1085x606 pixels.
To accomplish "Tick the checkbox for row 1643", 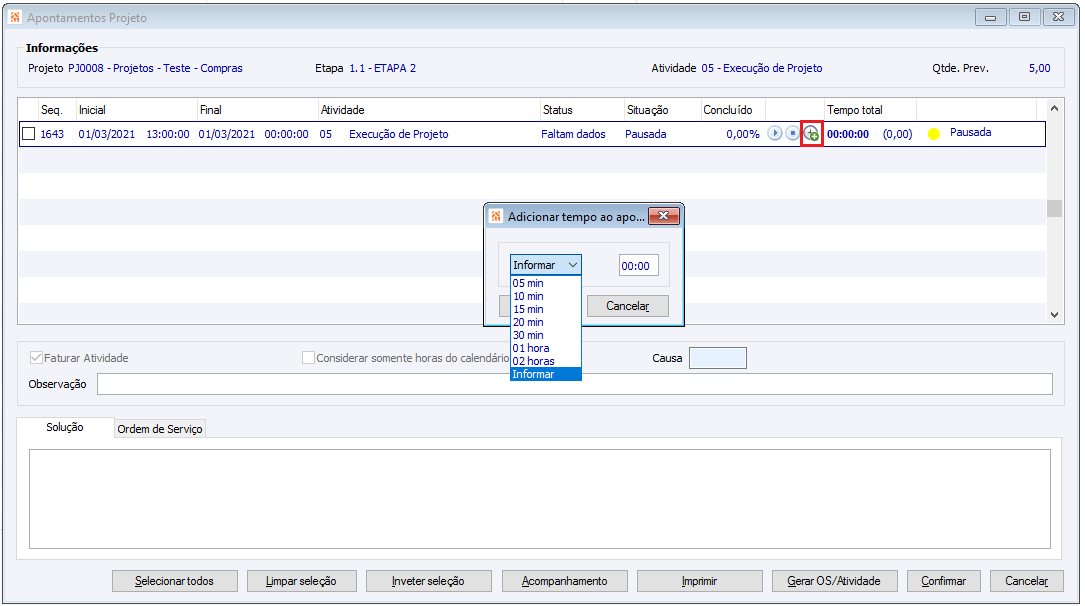I will [28, 134].
